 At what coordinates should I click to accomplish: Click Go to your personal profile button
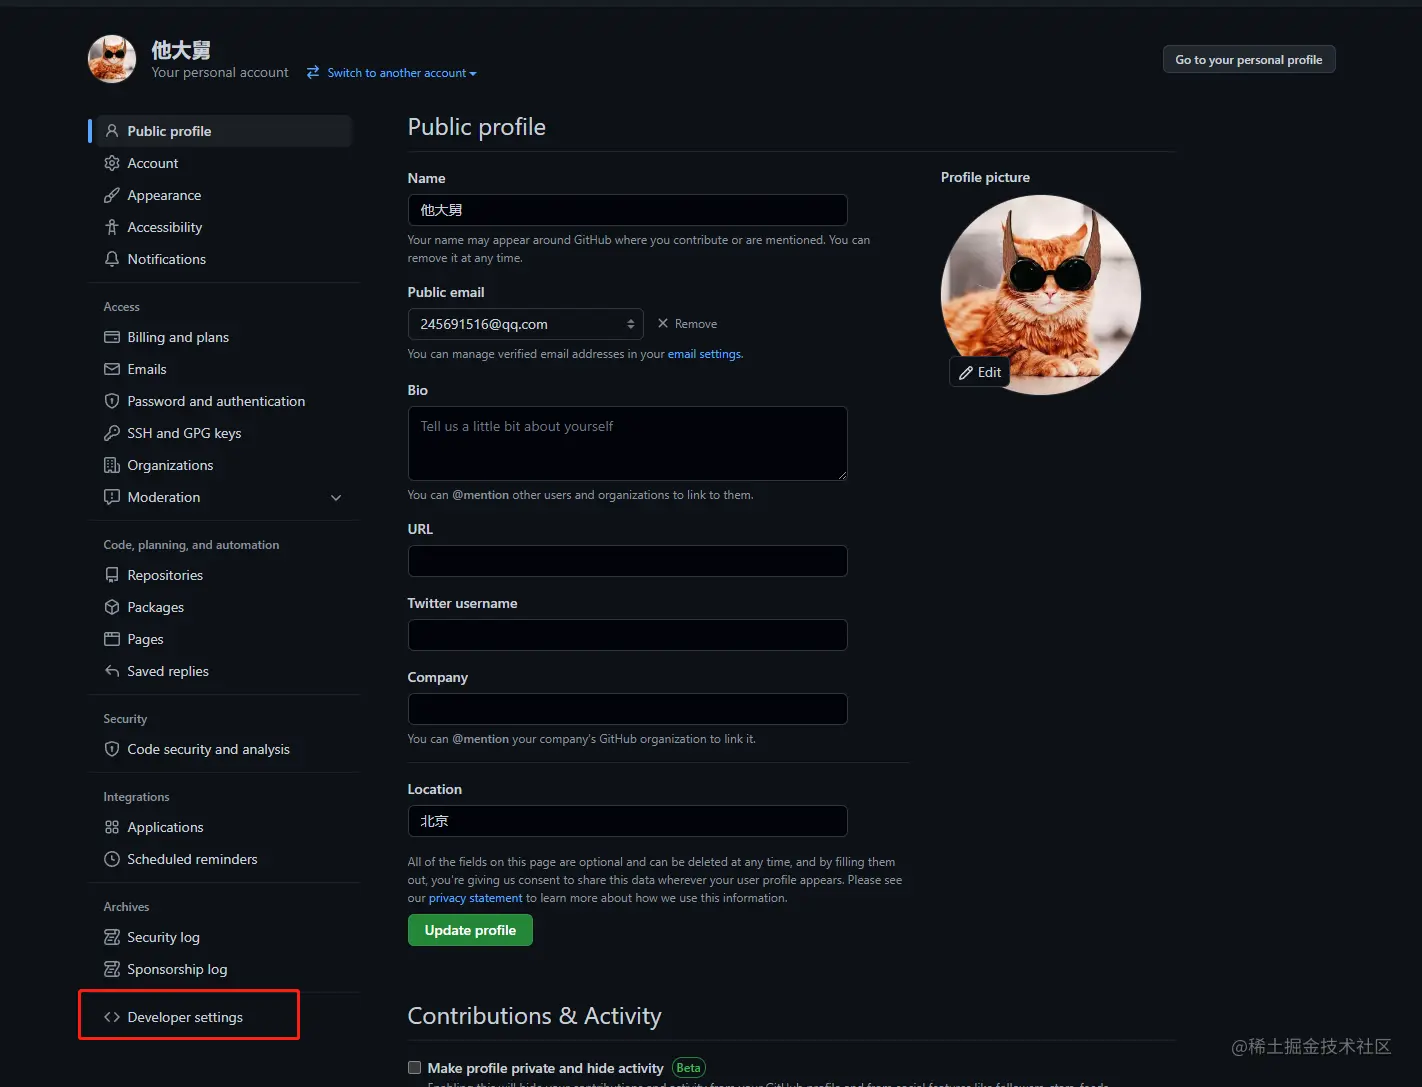point(1249,60)
